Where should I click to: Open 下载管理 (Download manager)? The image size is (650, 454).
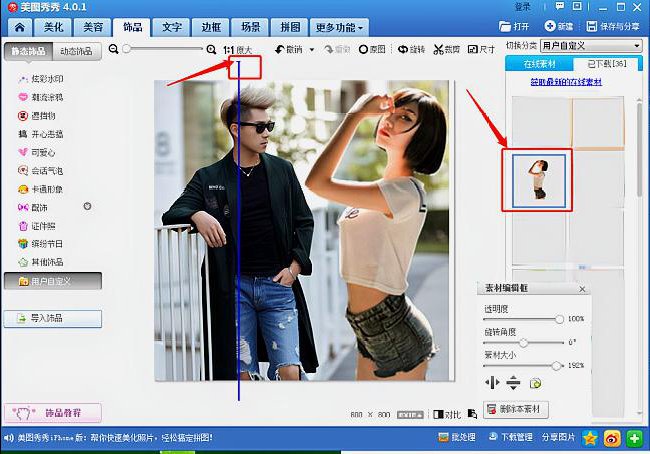click(x=510, y=437)
